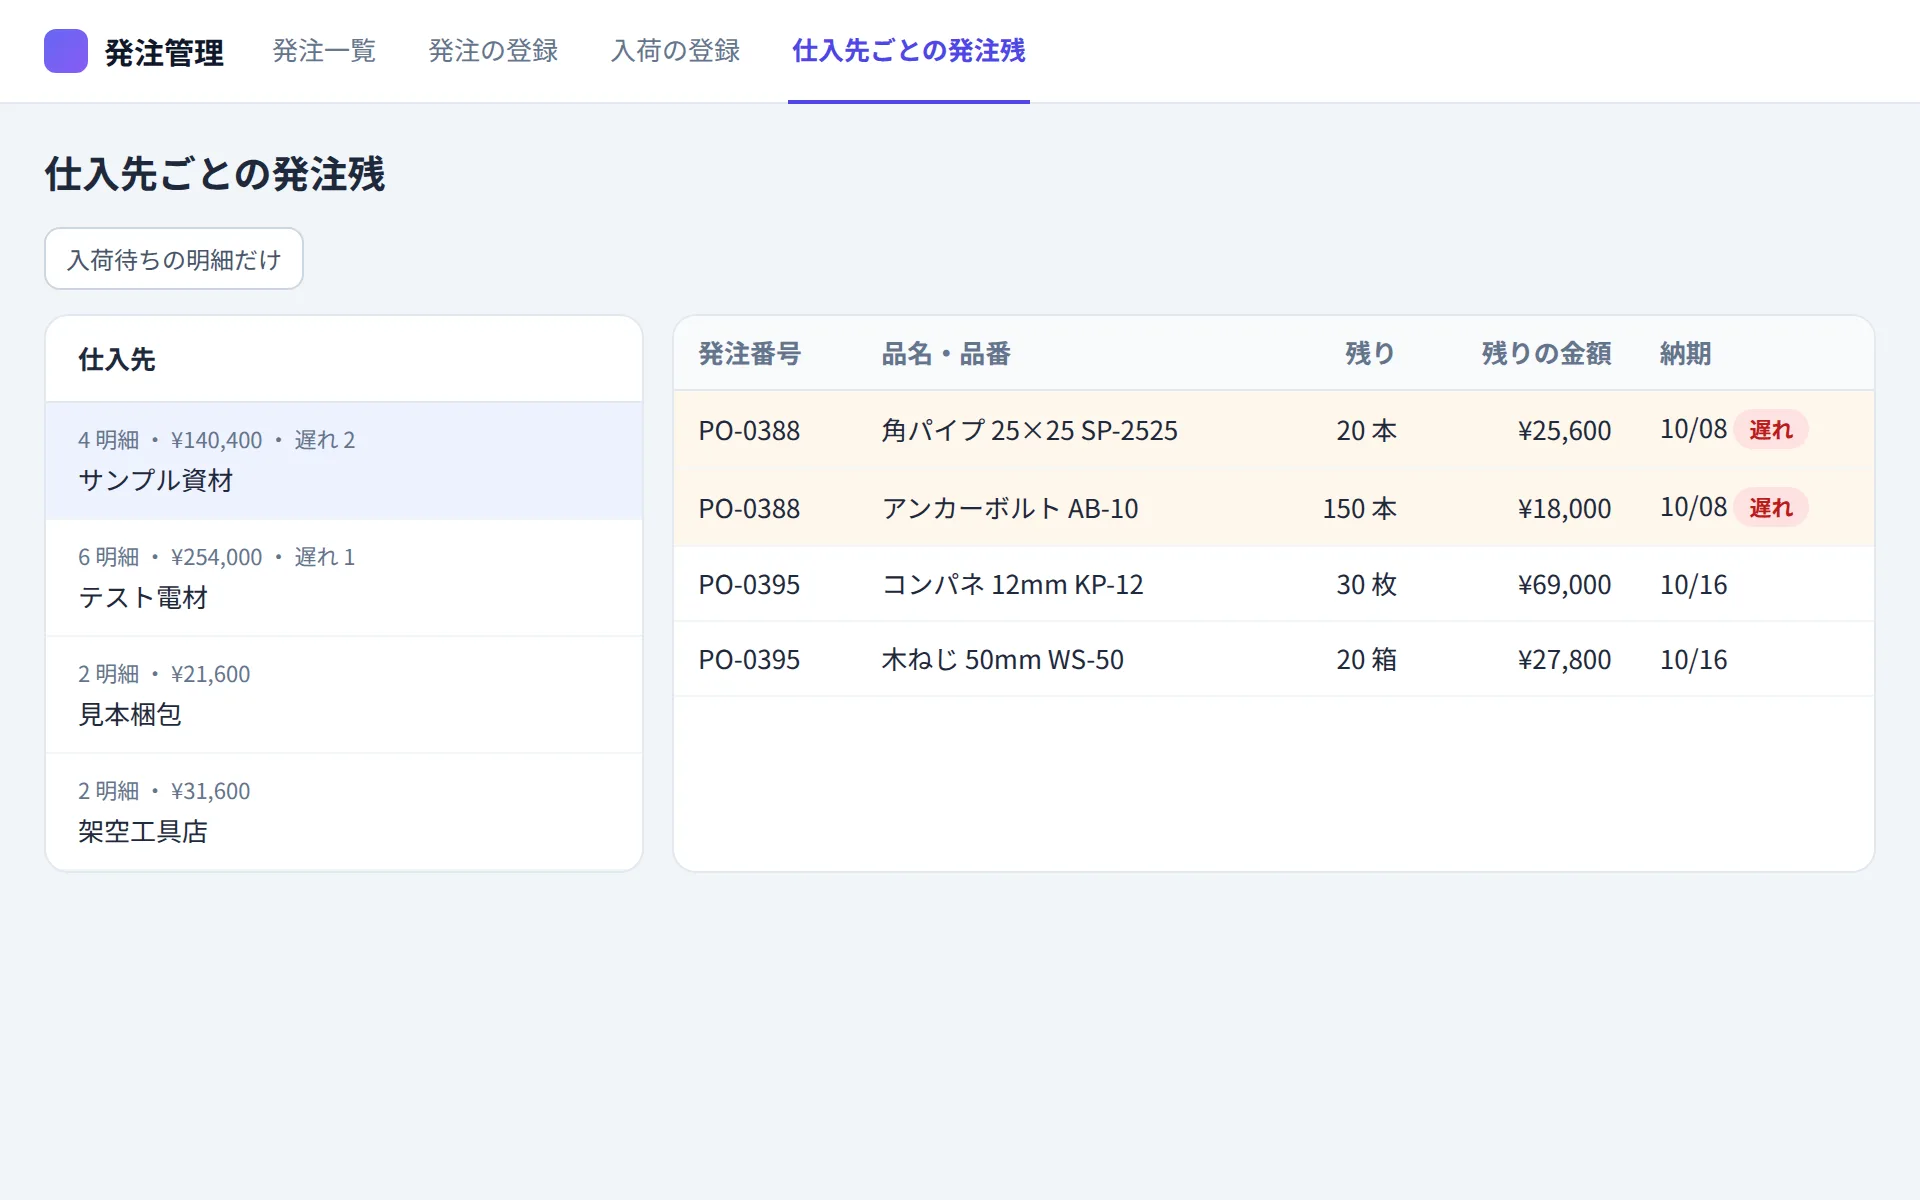Click the 6 明細・¥254,000・遅れ 1 summary
1920x1200 pixels.
[217, 557]
